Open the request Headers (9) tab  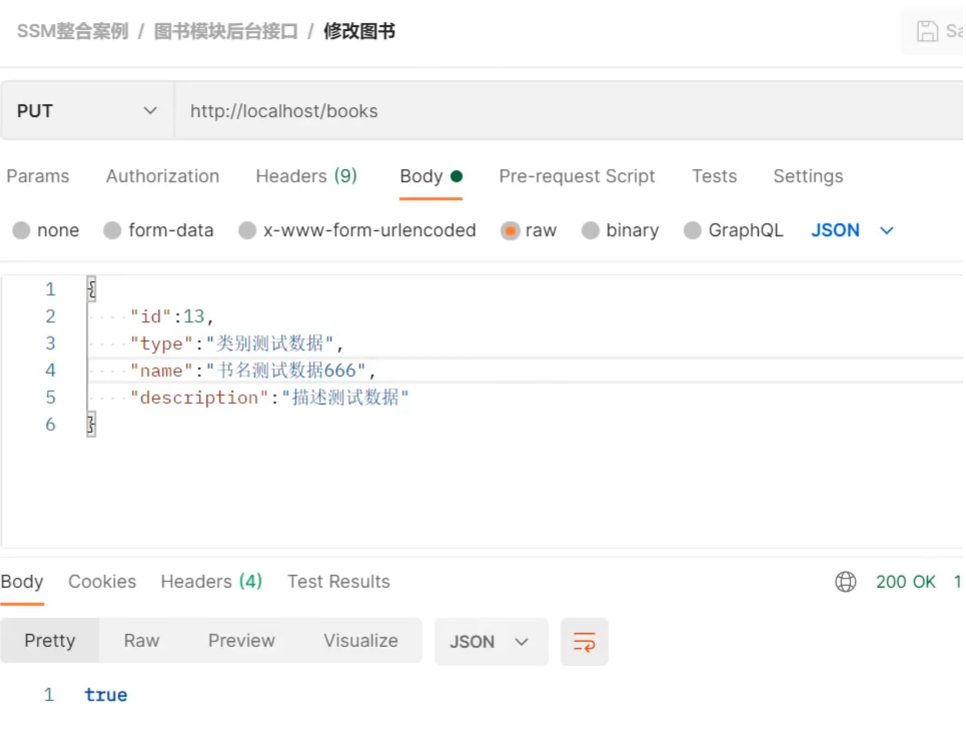[x=306, y=177]
